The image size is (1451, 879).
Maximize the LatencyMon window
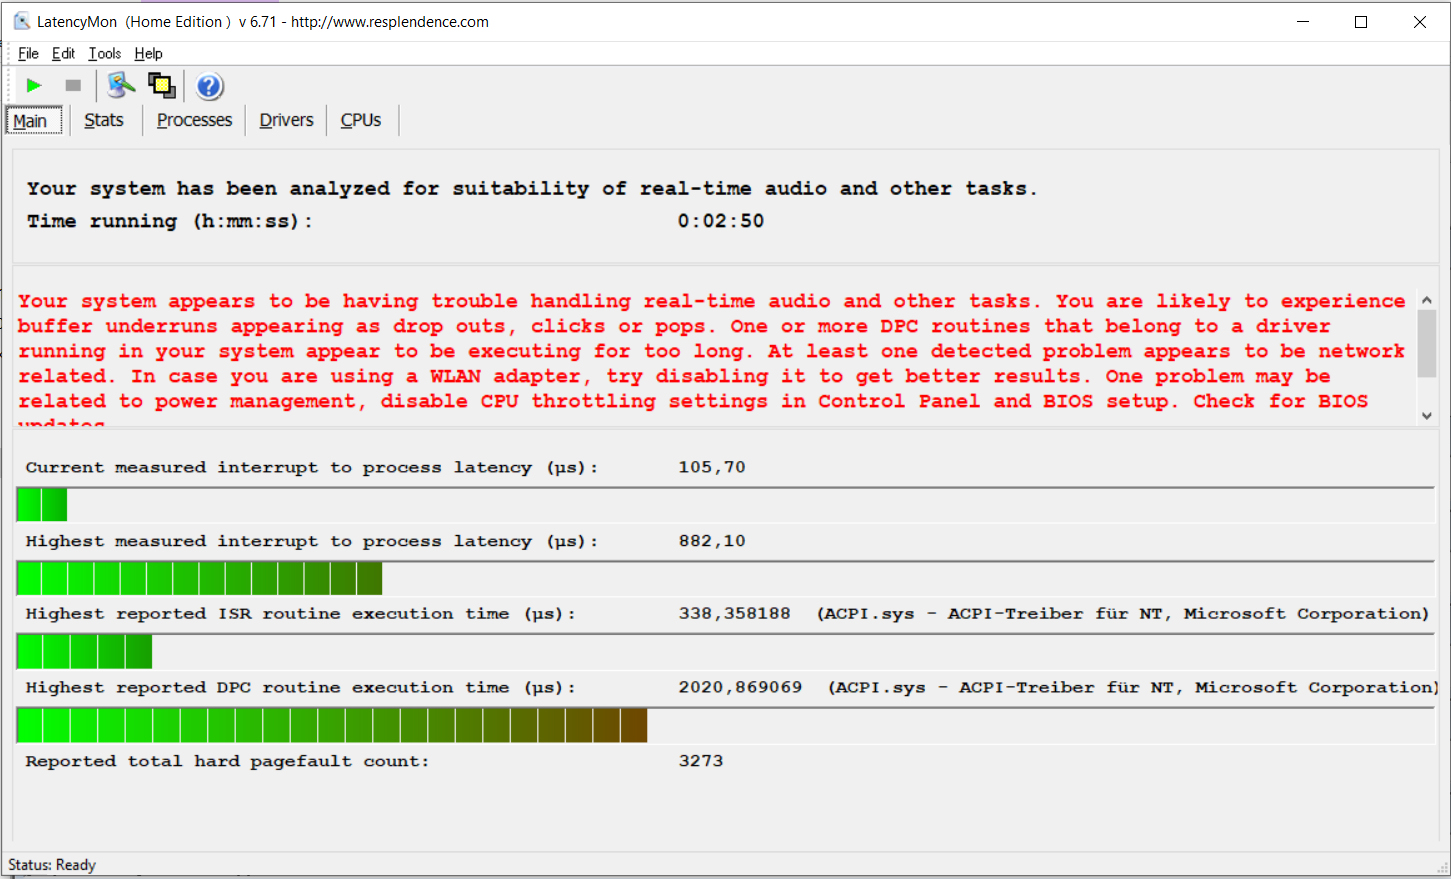tap(1361, 22)
